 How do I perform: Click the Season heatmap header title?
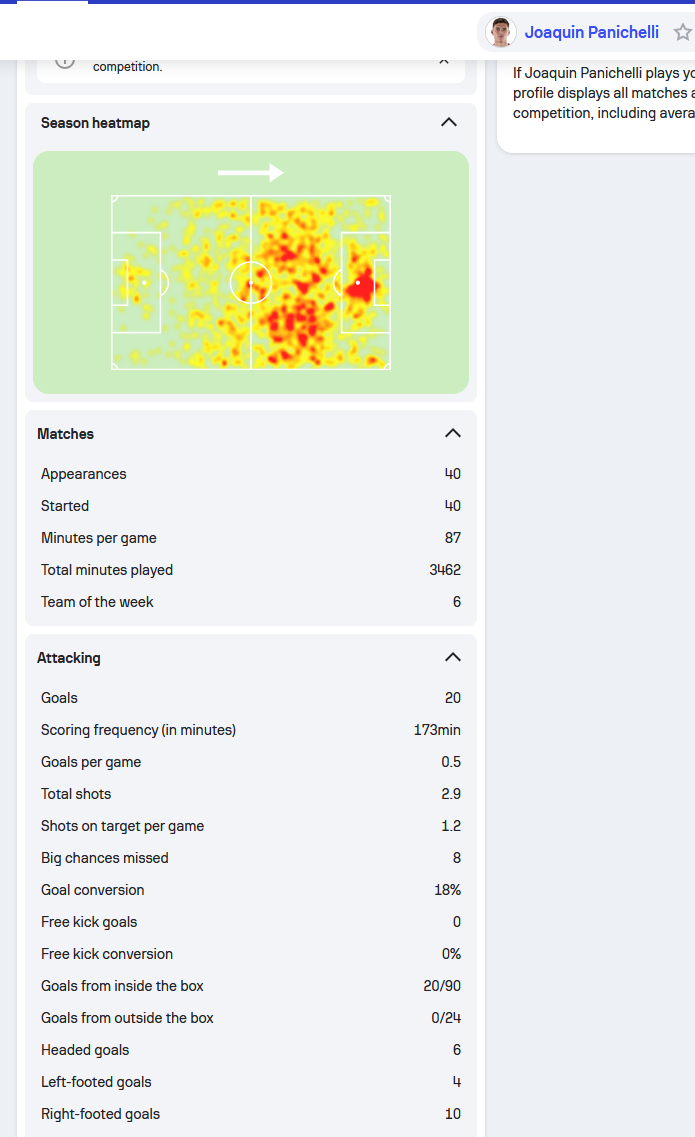point(95,123)
